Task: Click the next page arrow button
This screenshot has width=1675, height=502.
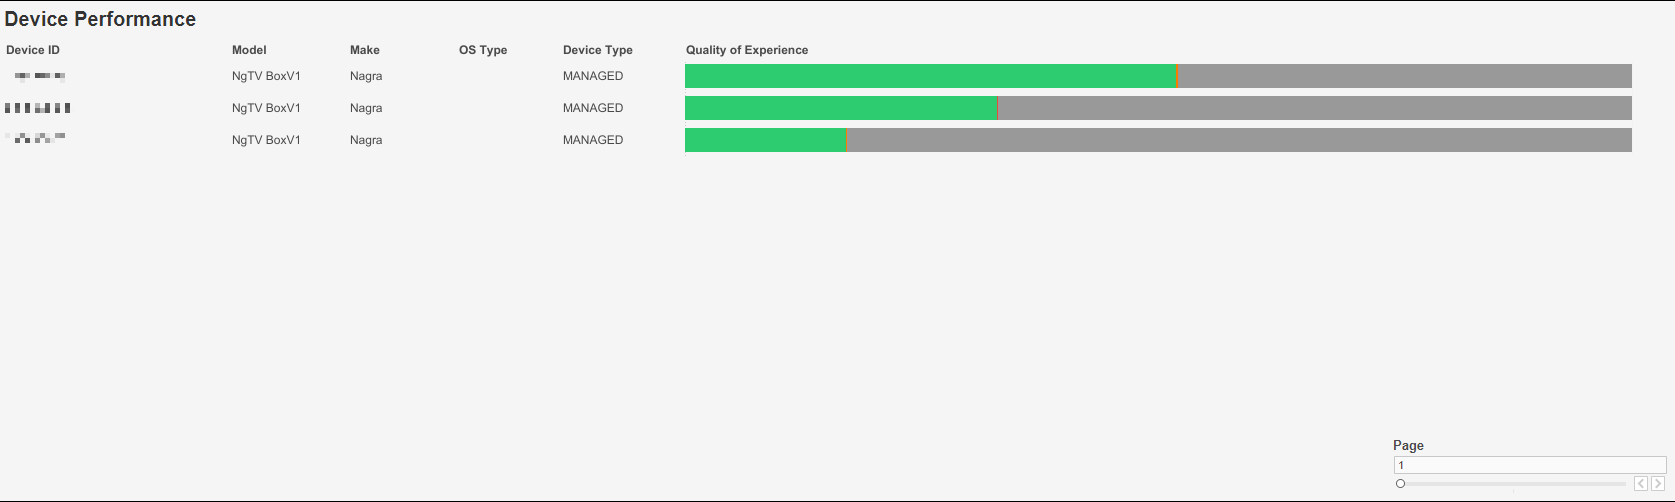Action: 1657,484
